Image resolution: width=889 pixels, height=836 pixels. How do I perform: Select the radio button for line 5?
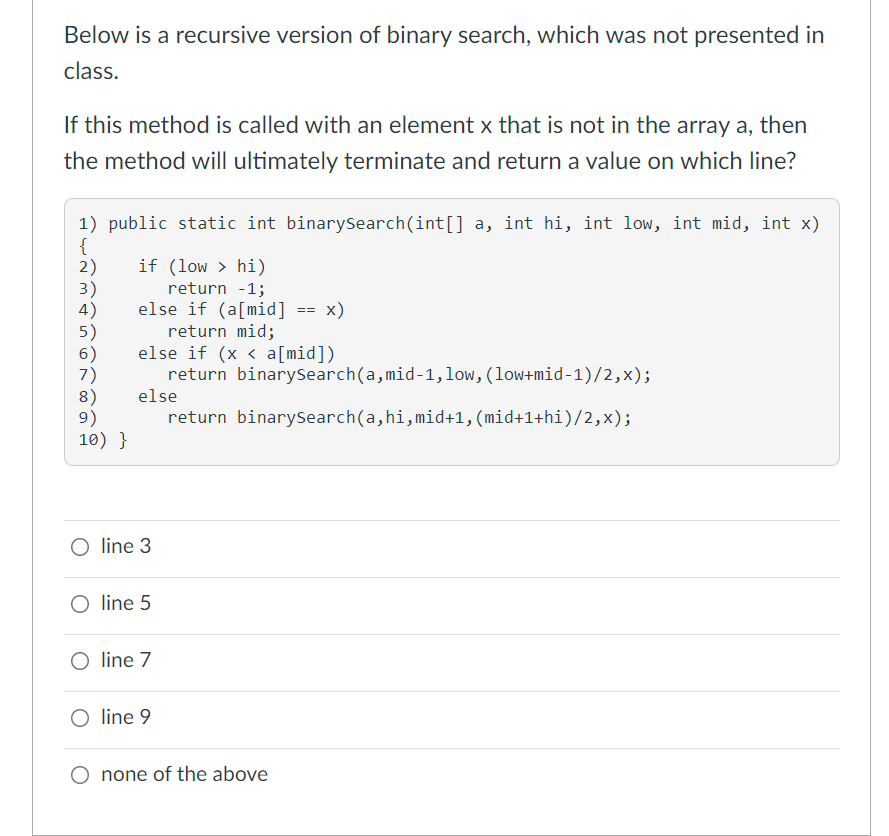(x=80, y=603)
